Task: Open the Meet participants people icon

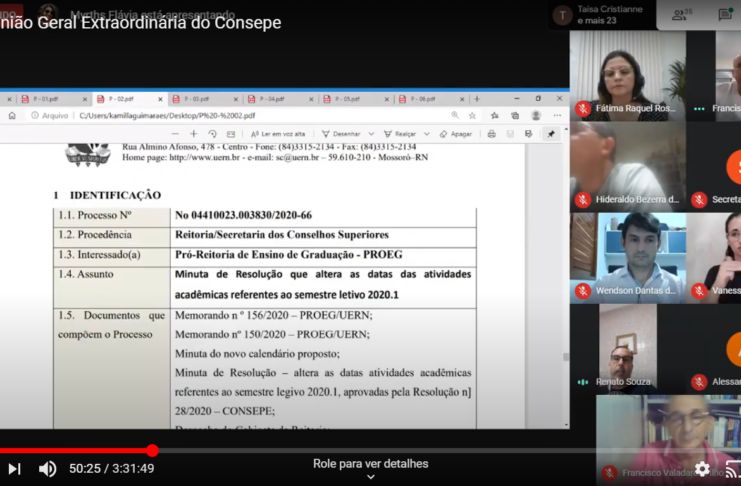Action: tap(681, 15)
